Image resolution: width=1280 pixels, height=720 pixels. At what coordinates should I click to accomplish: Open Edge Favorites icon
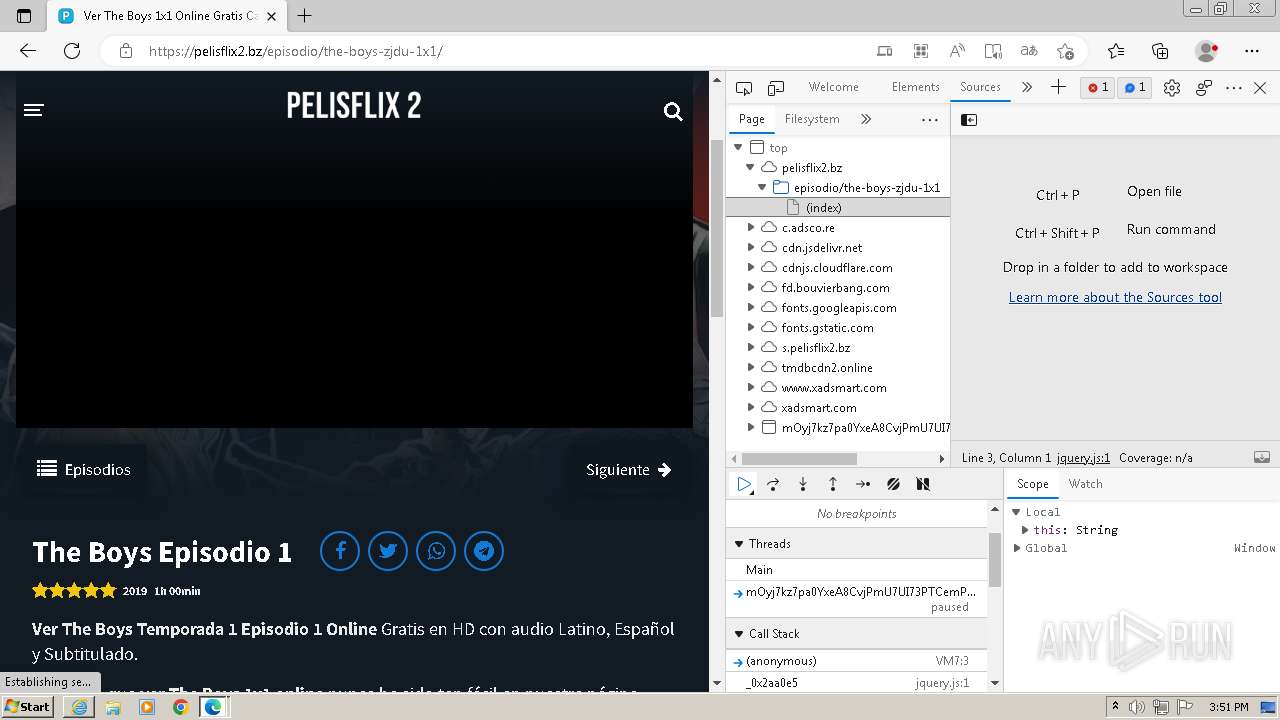pos(1116,51)
